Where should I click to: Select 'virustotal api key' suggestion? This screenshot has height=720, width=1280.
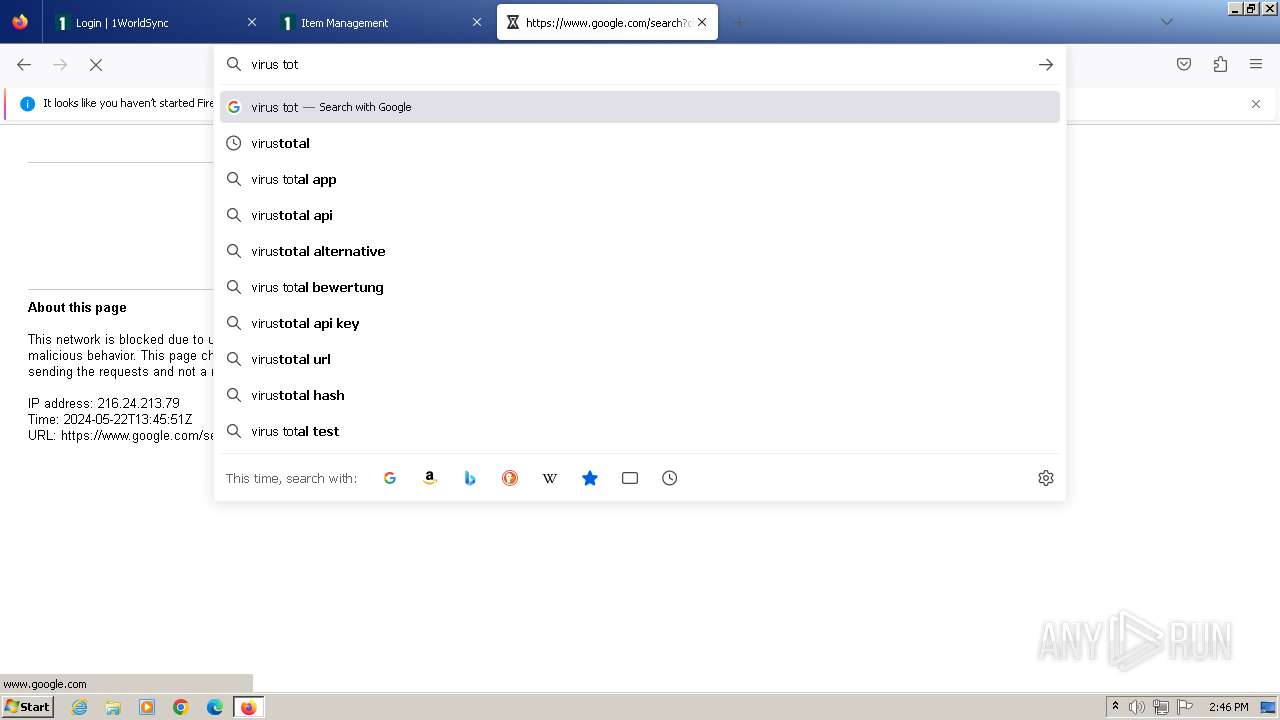click(x=640, y=323)
